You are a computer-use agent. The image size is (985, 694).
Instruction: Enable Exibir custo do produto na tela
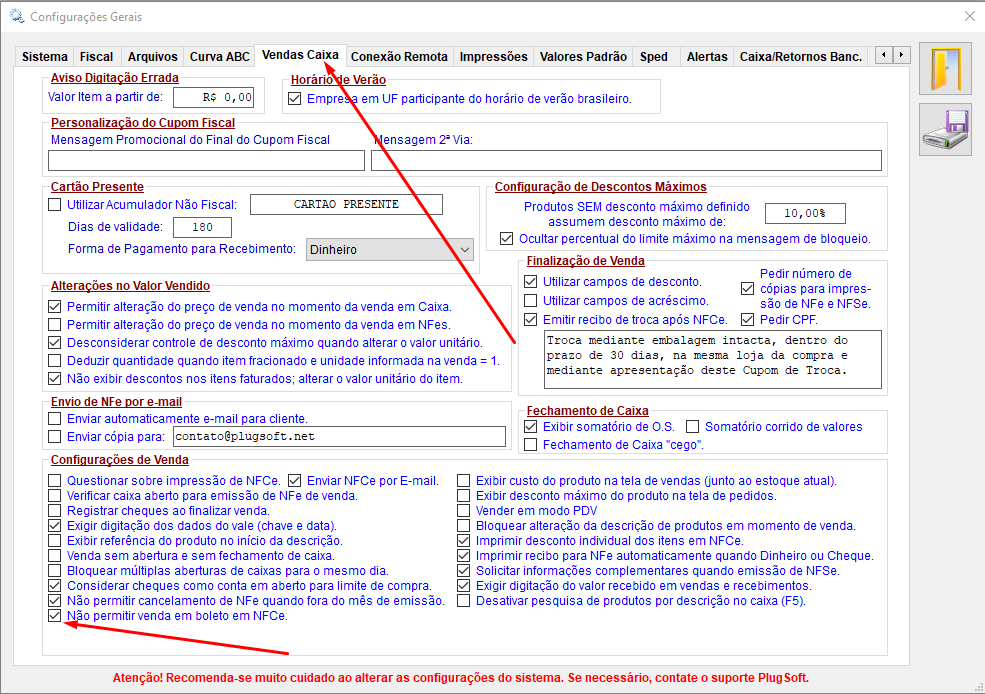pyautogui.click(x=464, y=480)
